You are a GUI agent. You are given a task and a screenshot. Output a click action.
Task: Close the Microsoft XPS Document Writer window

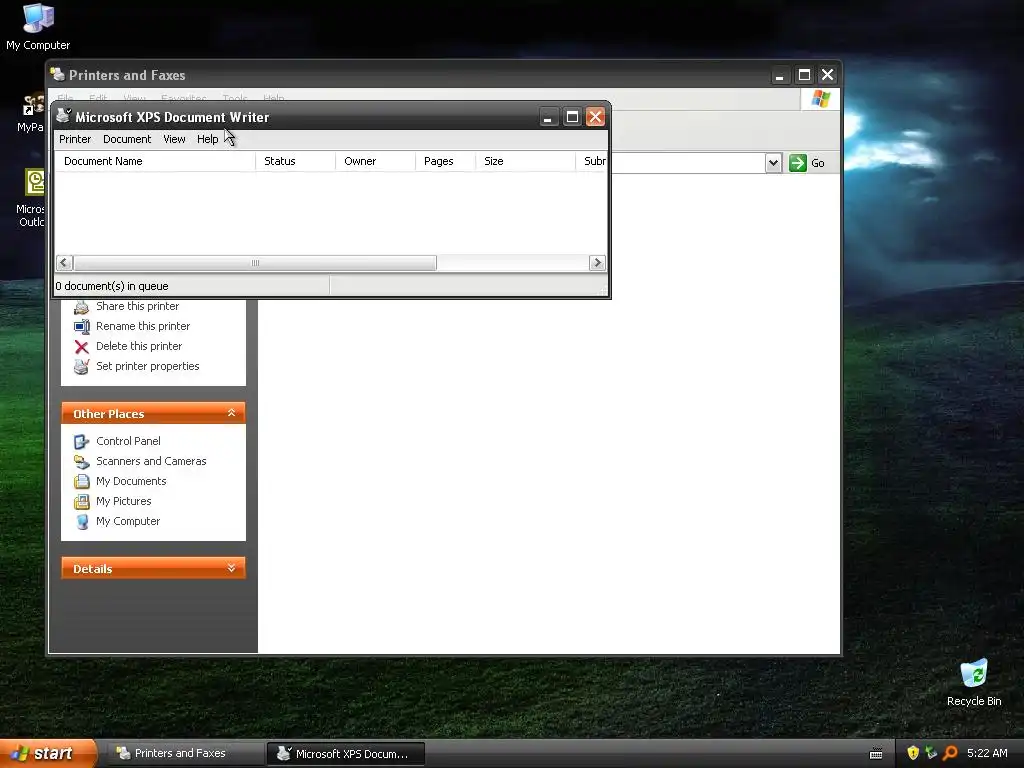[x=595, y=117]
